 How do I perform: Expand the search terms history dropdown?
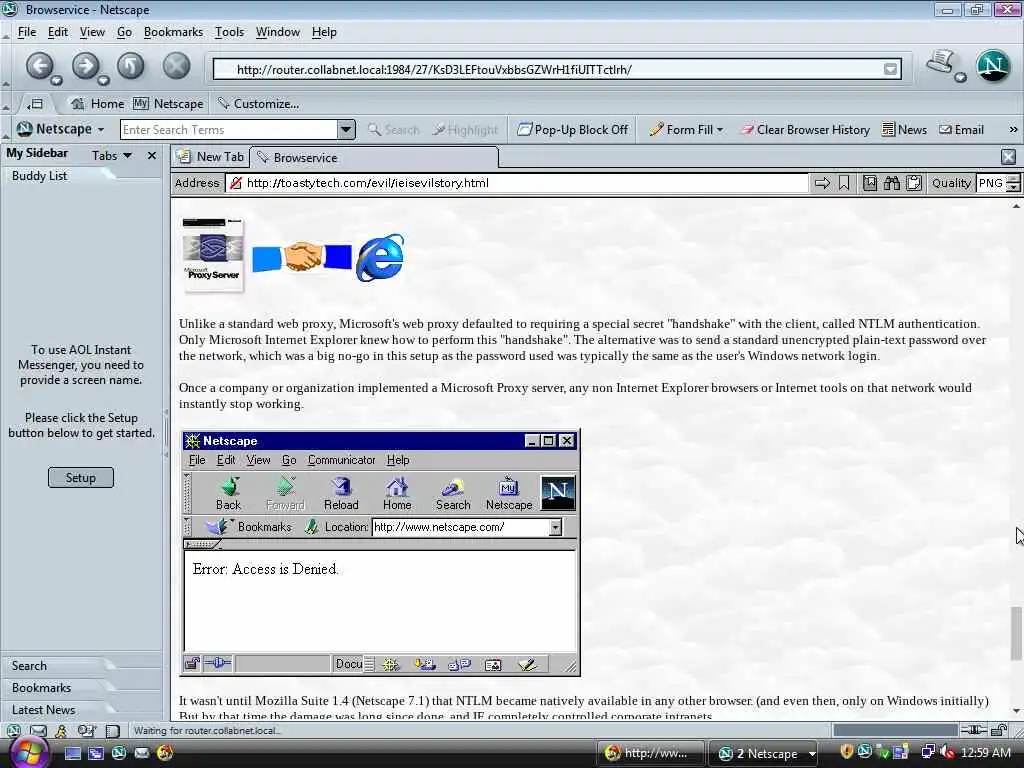coord(346,129)
